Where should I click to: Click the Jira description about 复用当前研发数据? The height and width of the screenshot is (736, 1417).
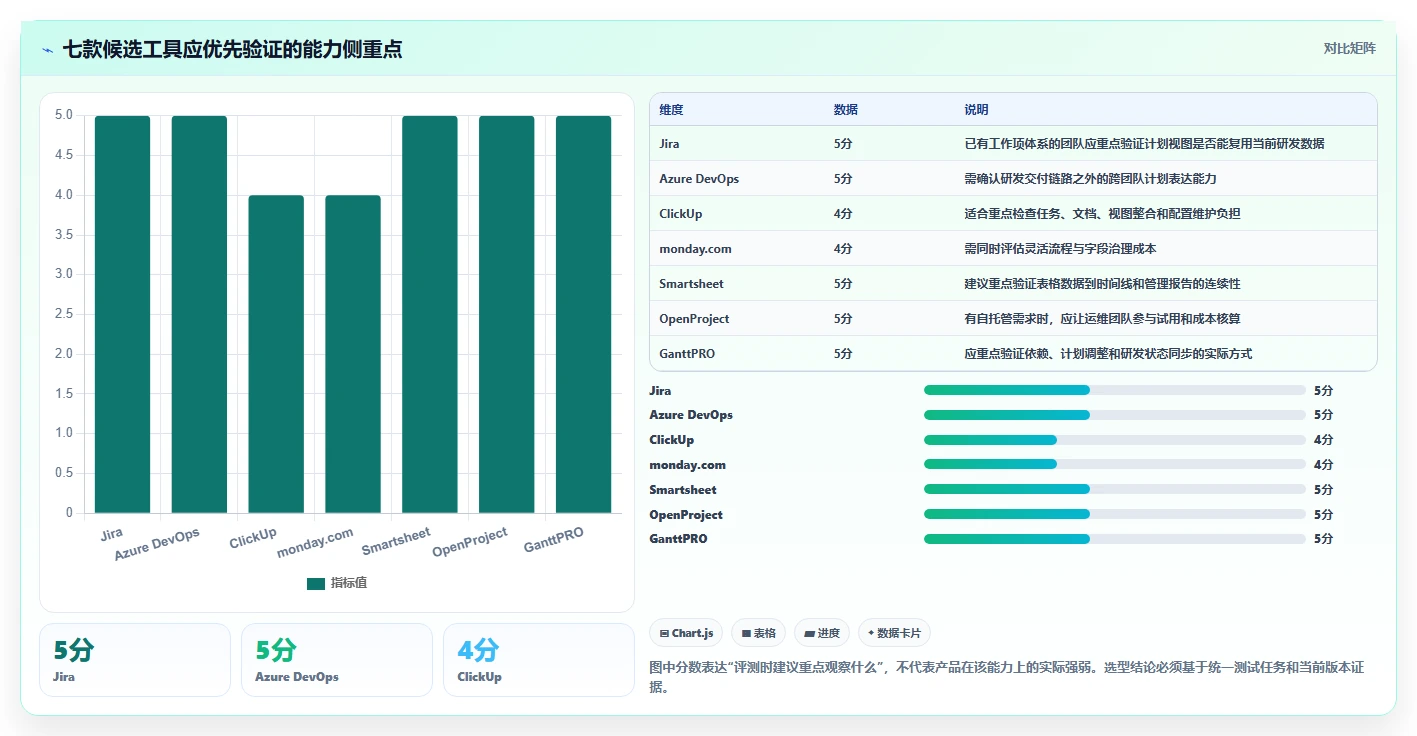1144,144
